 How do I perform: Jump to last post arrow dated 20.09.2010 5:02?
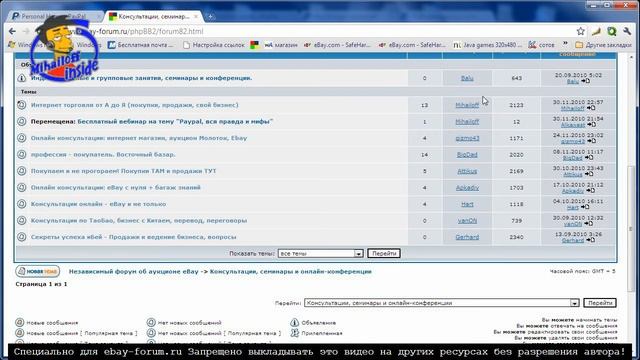click(585, 81)
